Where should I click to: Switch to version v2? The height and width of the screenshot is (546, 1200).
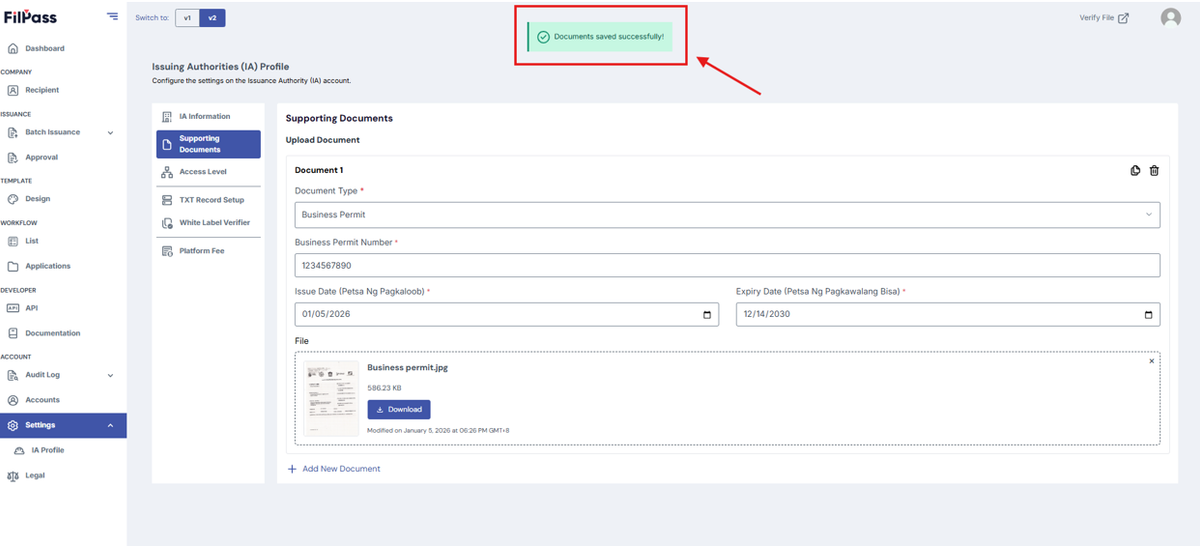(212, 17)
